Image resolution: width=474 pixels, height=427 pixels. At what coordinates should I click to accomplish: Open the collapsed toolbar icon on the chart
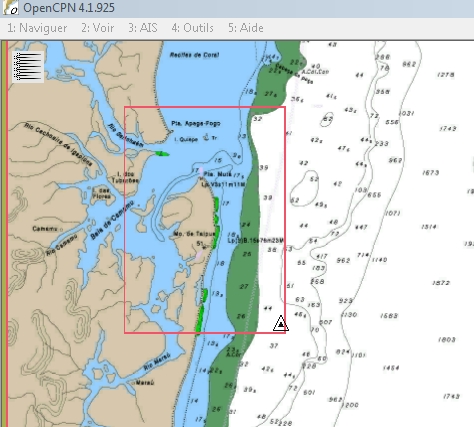[x=28, y=67]
